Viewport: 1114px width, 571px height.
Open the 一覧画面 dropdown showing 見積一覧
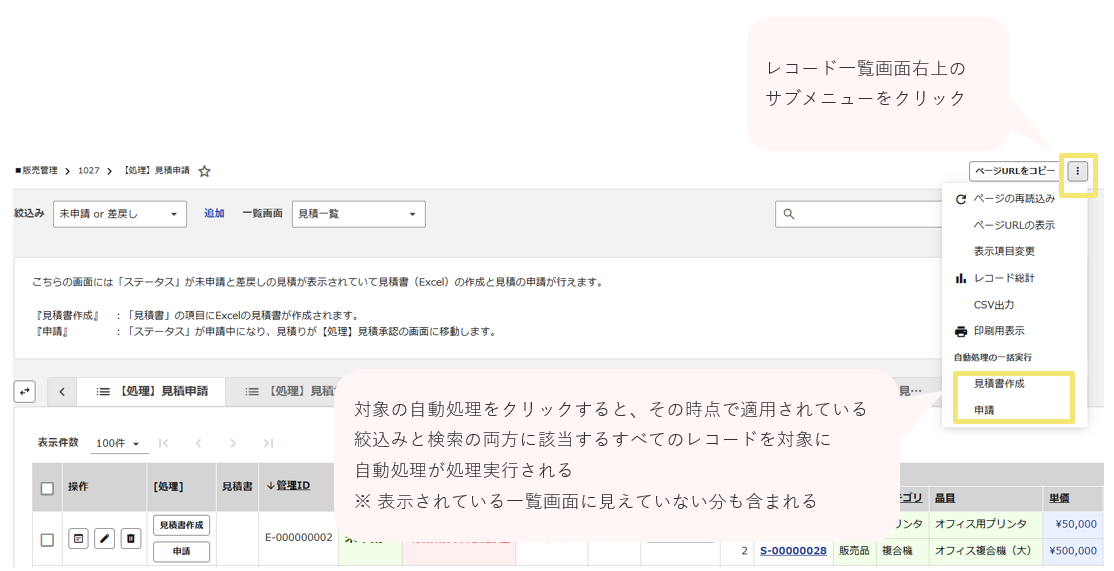(358, 214)
